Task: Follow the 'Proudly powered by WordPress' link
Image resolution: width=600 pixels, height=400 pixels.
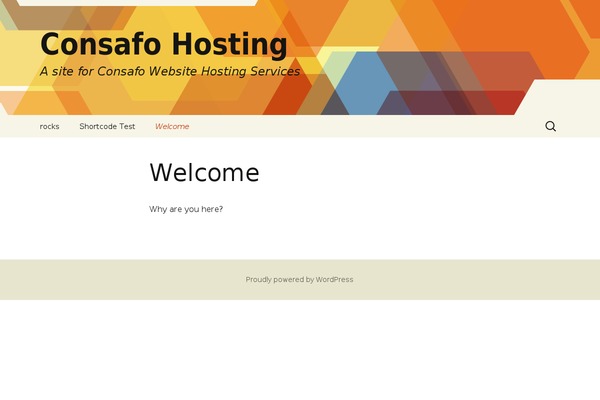Action: tap(299, 279)
